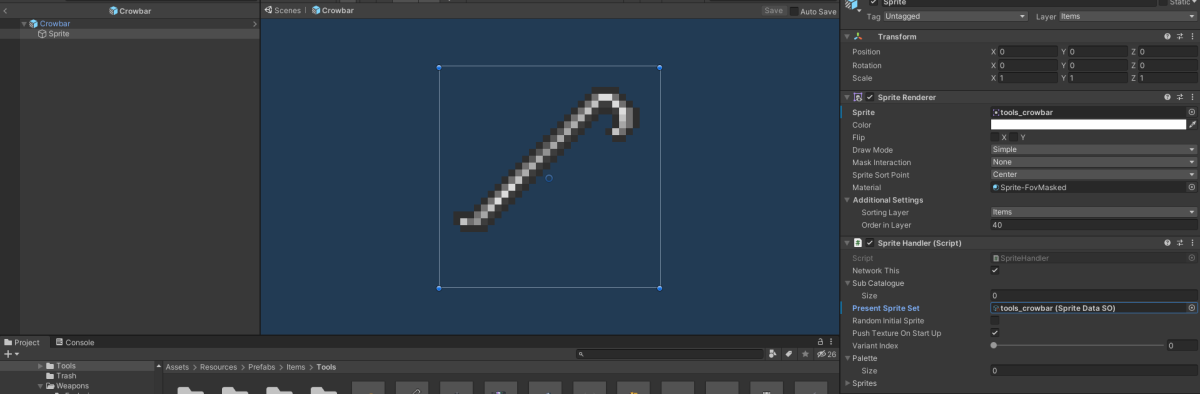Open Sprite Renderer presets icon
The width and height of the screenshot is (1200, 394).
click(1179, 97)
